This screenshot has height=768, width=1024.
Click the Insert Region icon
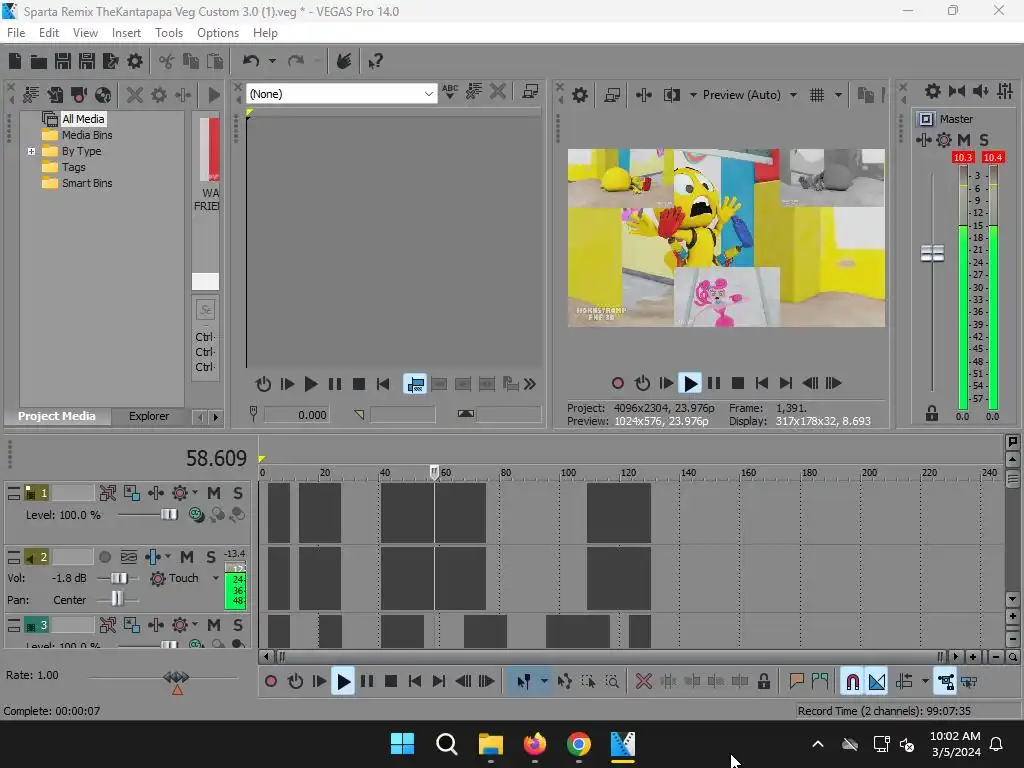tap(820, 682)
